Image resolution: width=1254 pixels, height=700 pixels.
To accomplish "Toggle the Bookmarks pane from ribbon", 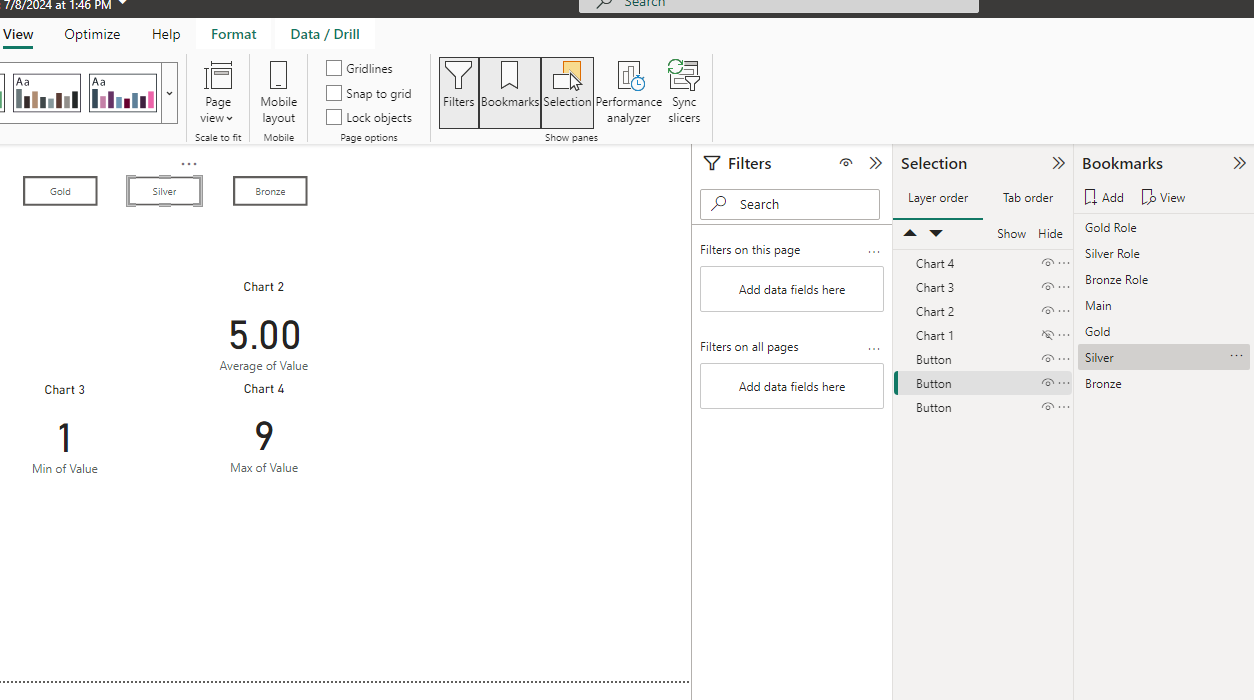I will point(510,92).
